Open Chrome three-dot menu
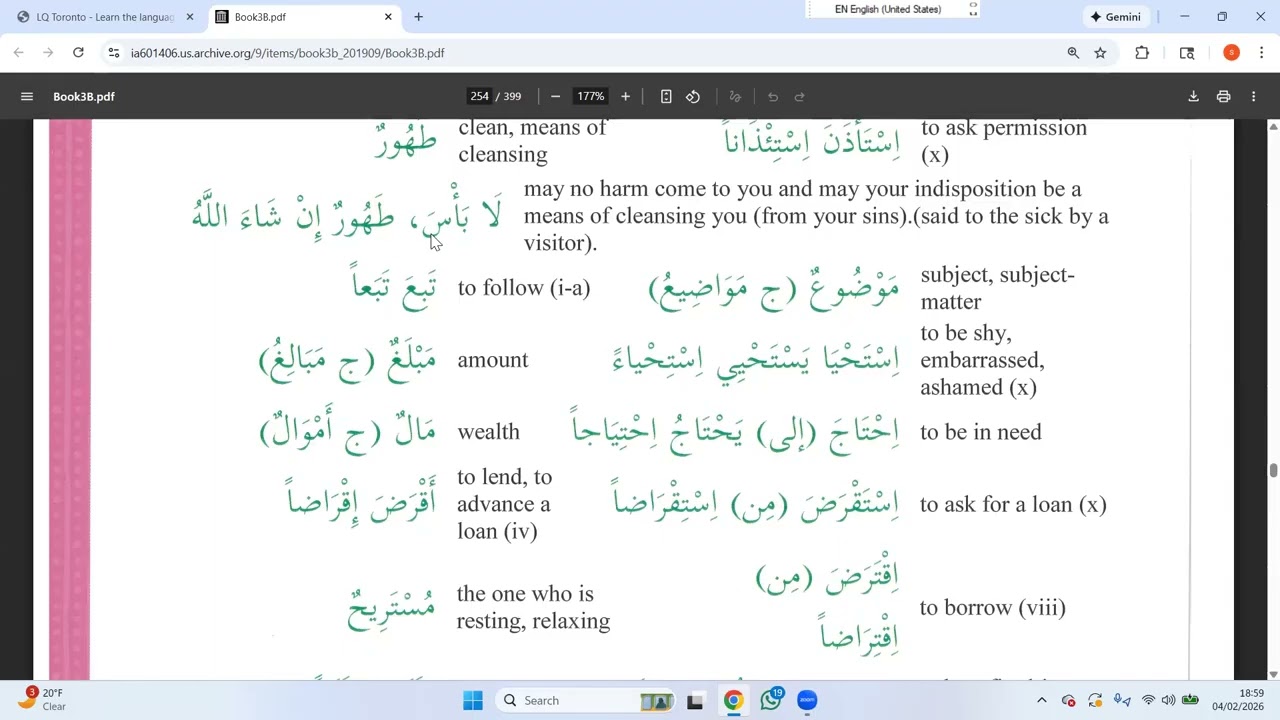 point(1261,52)
